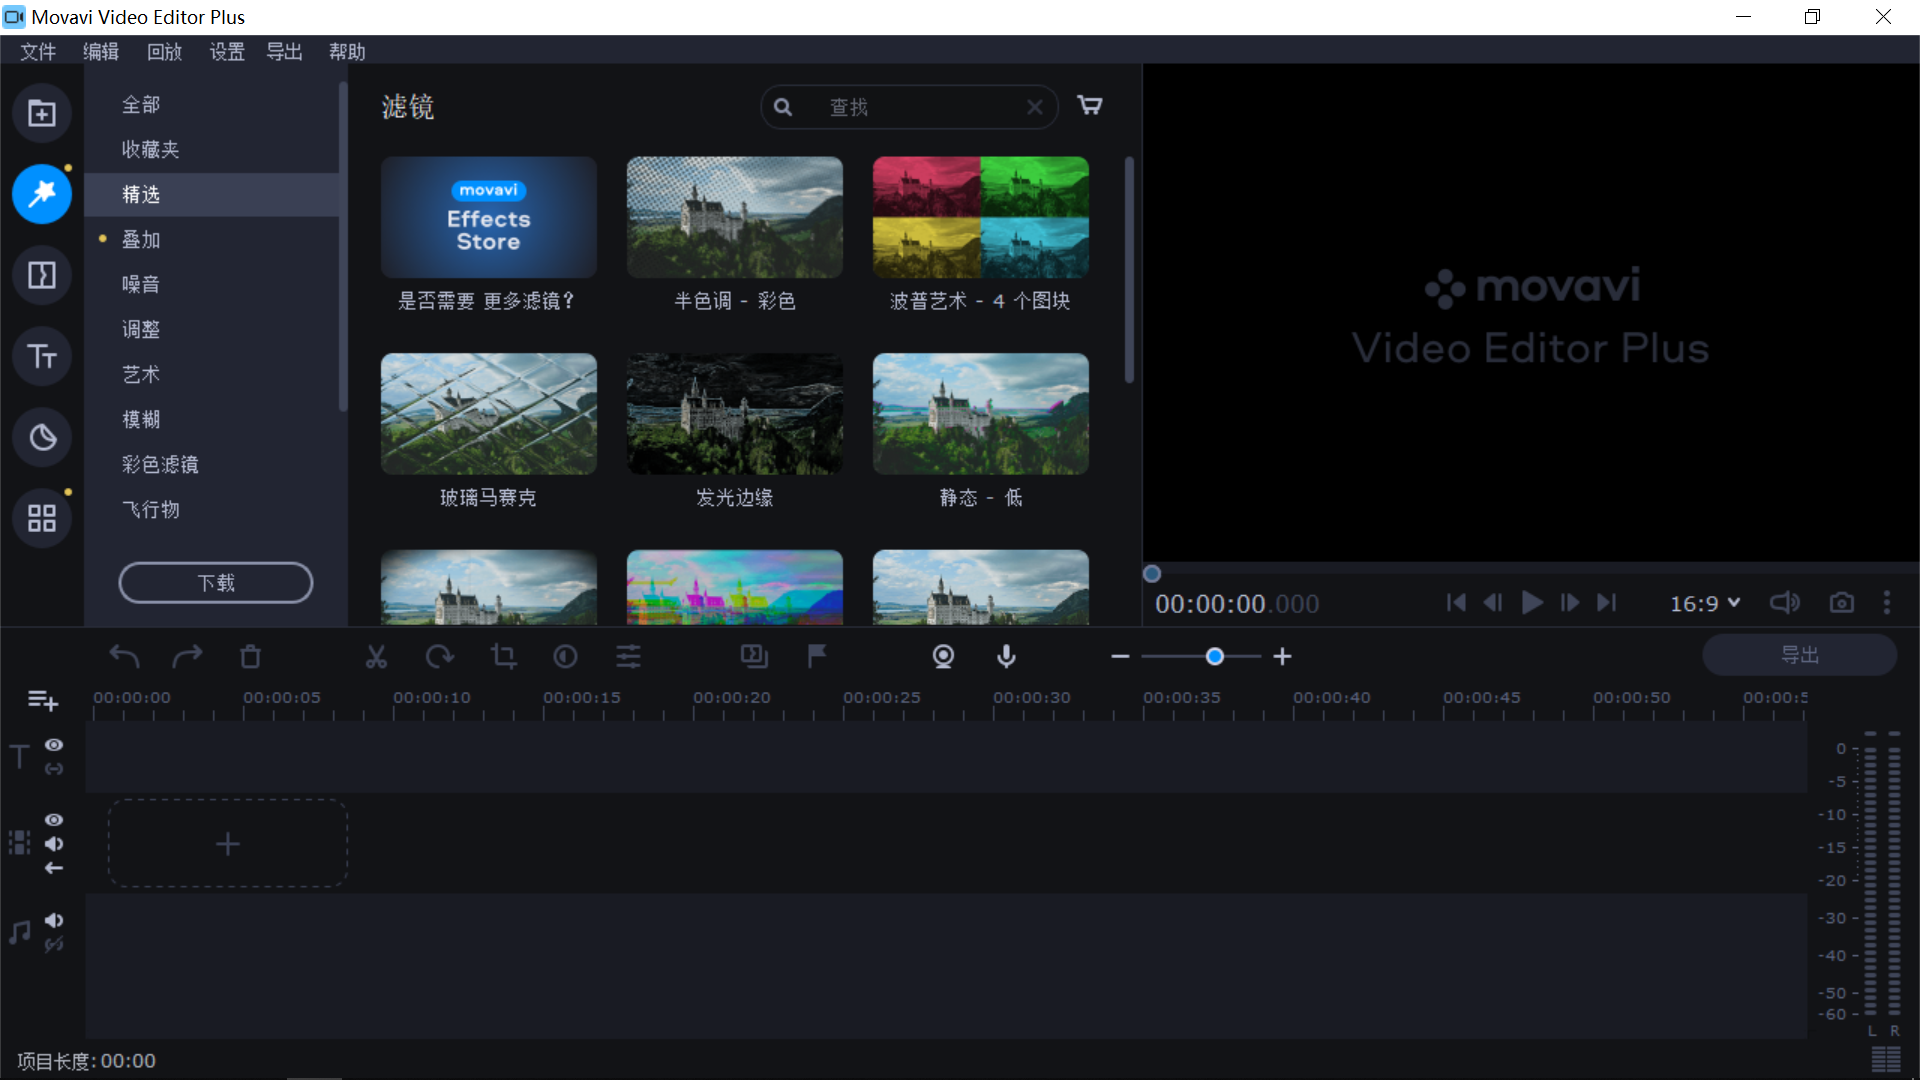This screenshot has width=1920, height=1080.
Task: Open the Effects Store thumbnail
Action: pos(489,217)
